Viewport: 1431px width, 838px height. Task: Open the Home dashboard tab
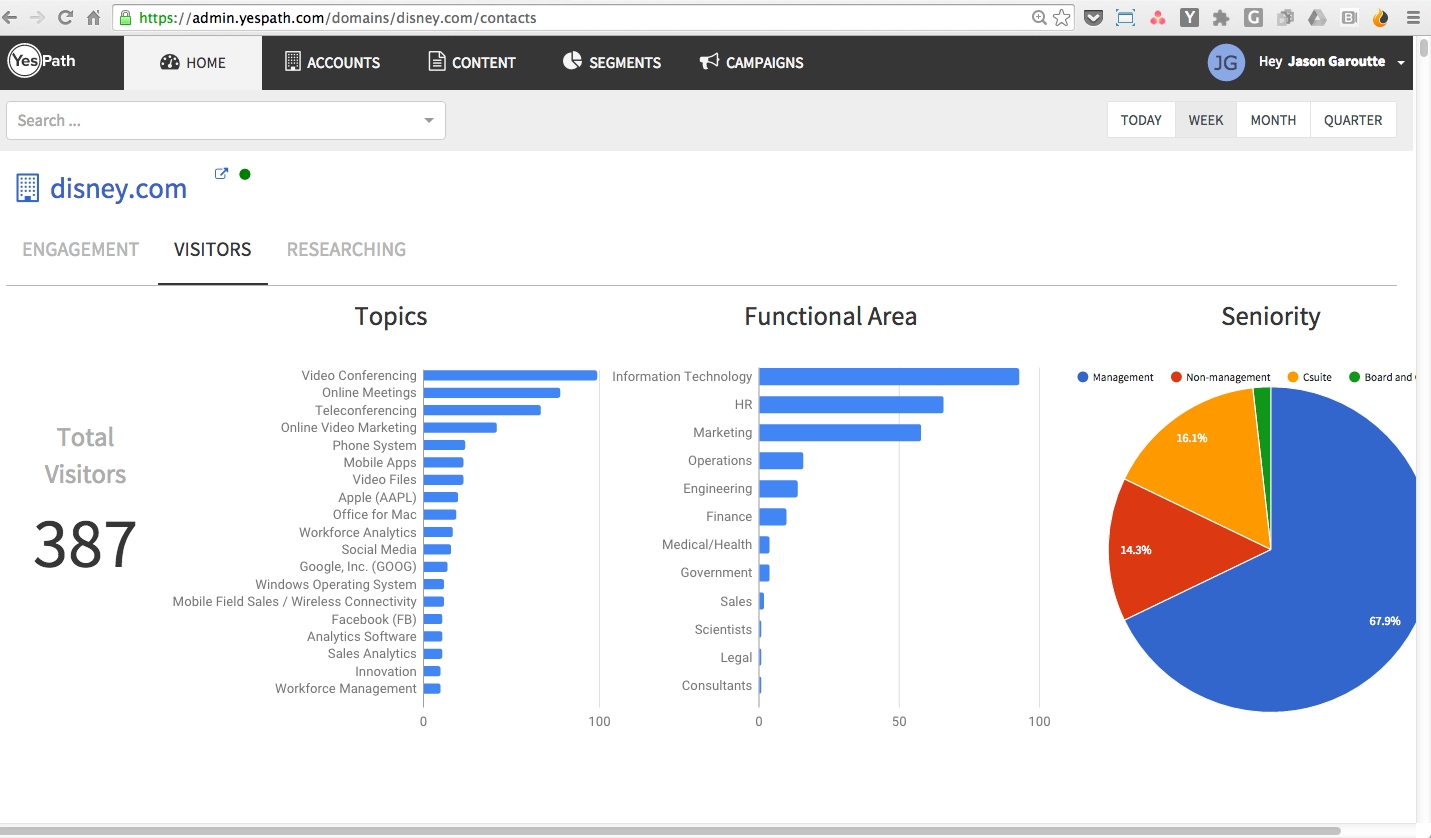(x=193, y=62)
